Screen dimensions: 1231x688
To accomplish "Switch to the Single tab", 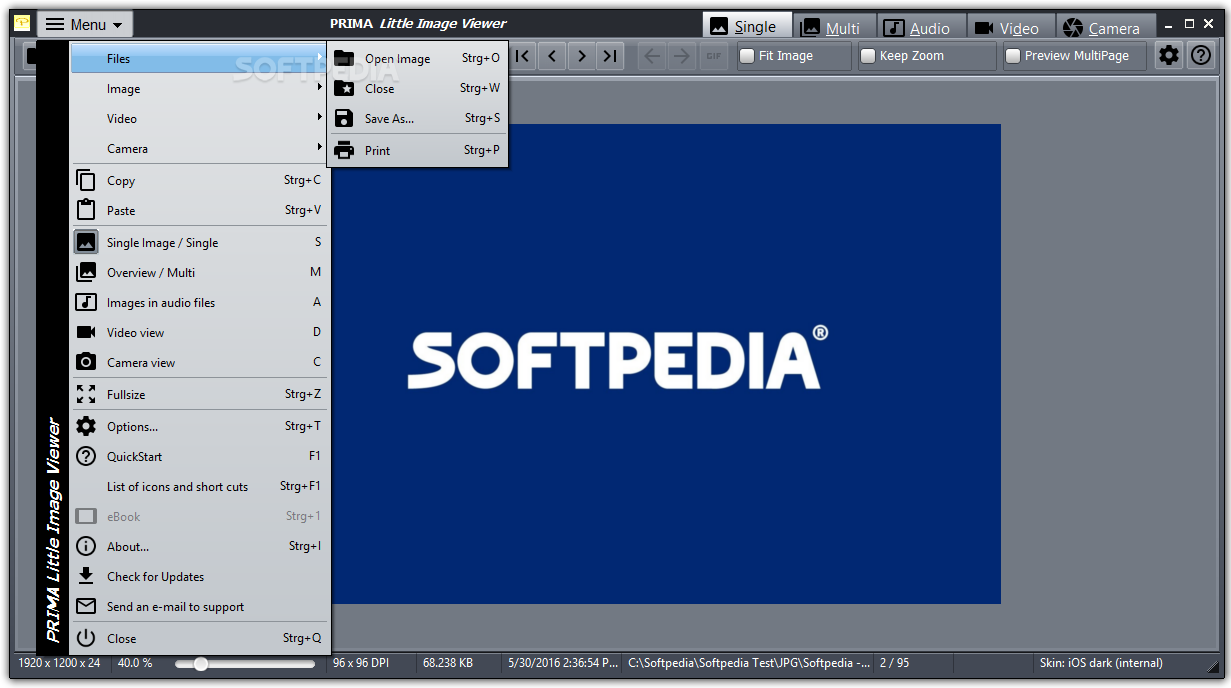I will (747, 27).
